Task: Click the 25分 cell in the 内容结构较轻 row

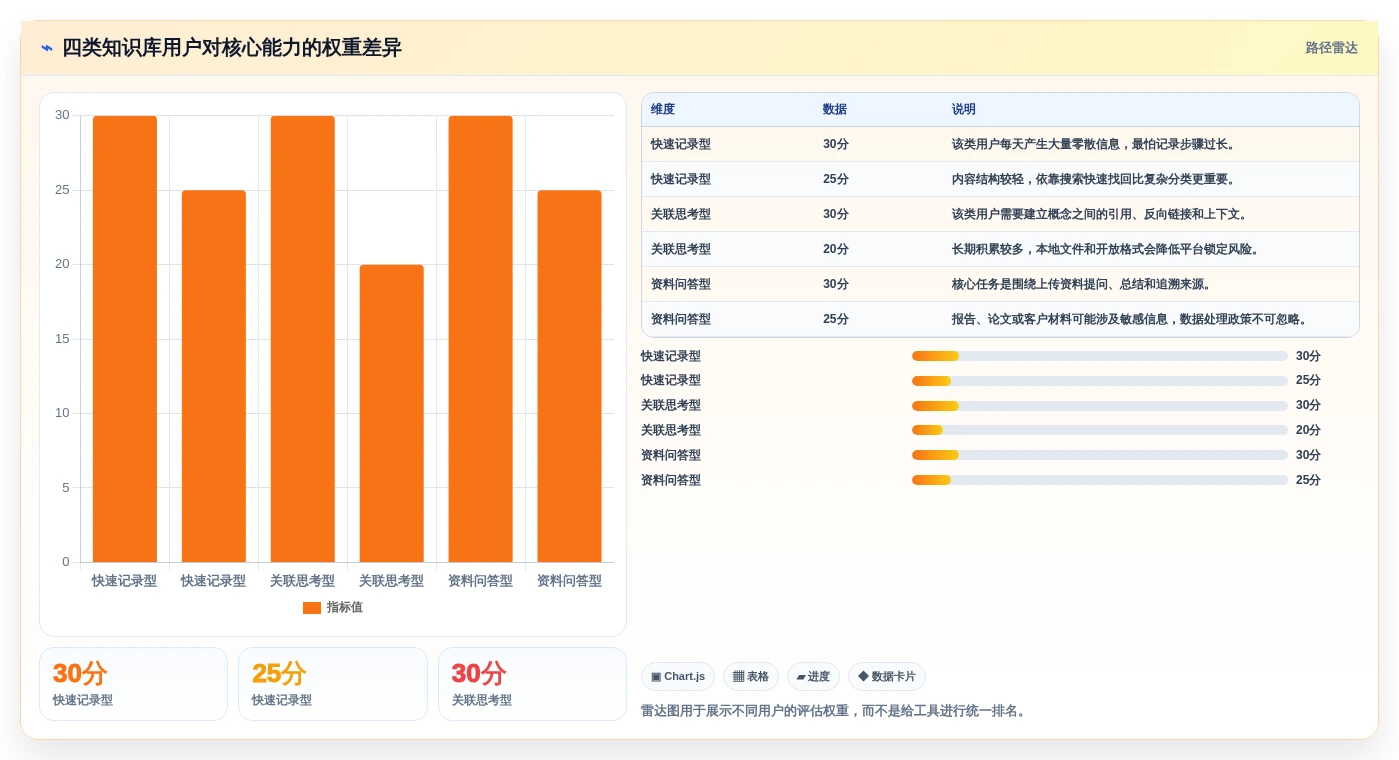Action: [836, 179]
